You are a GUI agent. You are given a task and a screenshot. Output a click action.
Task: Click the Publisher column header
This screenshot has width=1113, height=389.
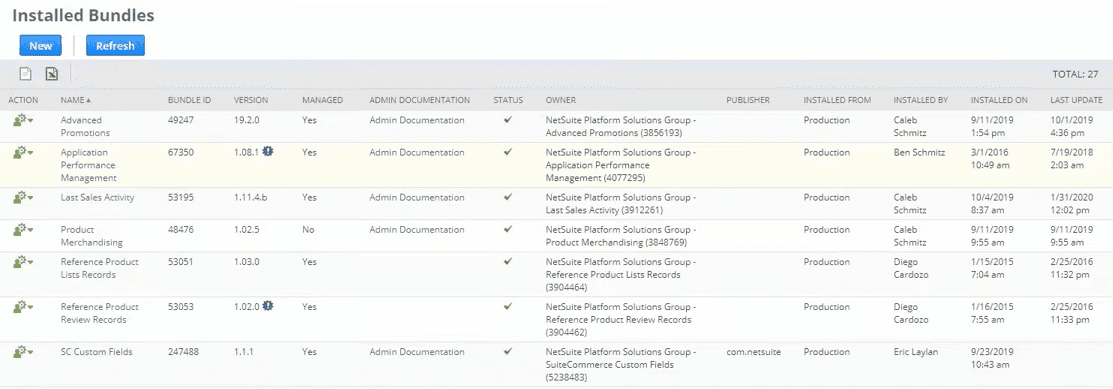[x=748, y=100]
